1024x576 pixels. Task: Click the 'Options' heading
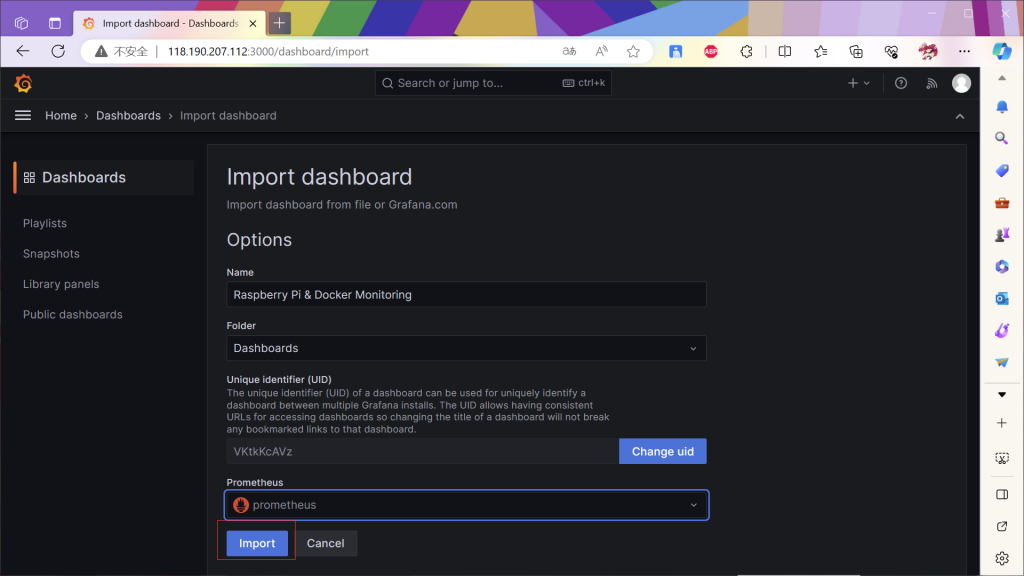click(x=259, y=240)
